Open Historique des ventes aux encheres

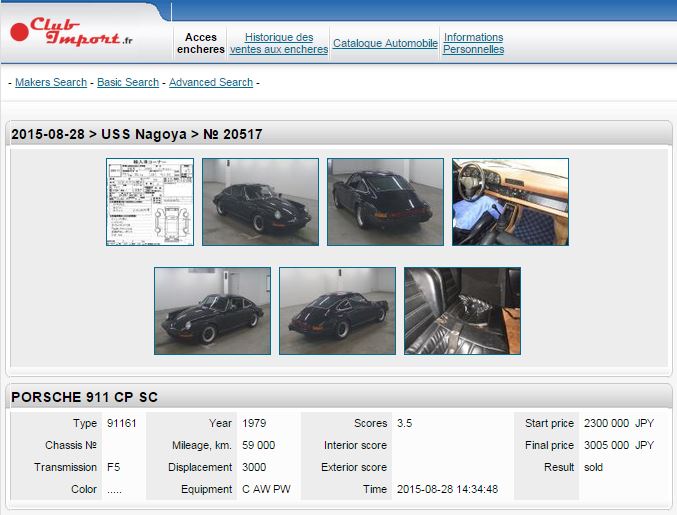[279, 43]
